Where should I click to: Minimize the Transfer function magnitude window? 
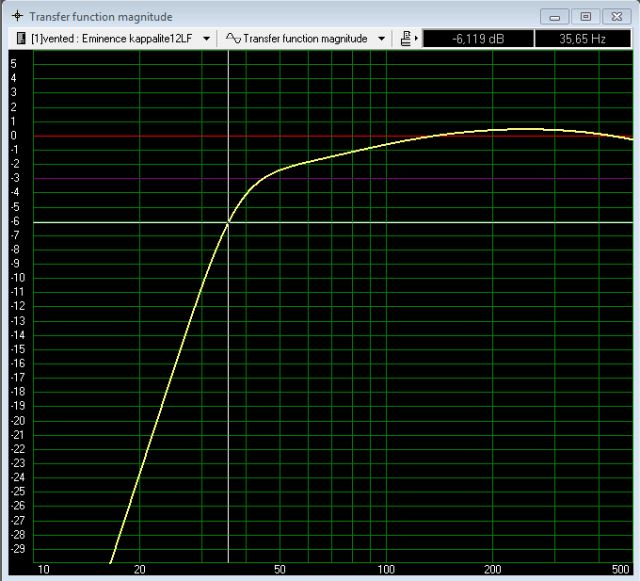click(556, 17)
